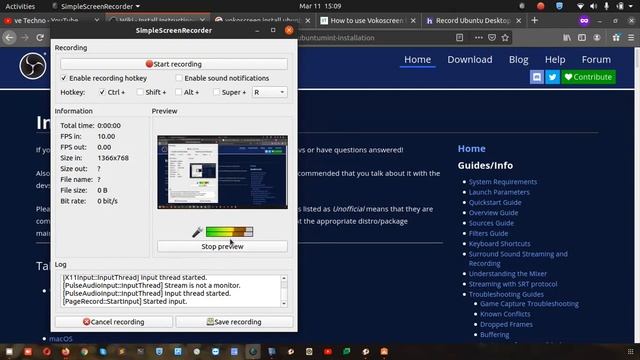Click the shield tray icon in top bar
Viewport: 640px width, 360px height.
click(x=559, y=6)
